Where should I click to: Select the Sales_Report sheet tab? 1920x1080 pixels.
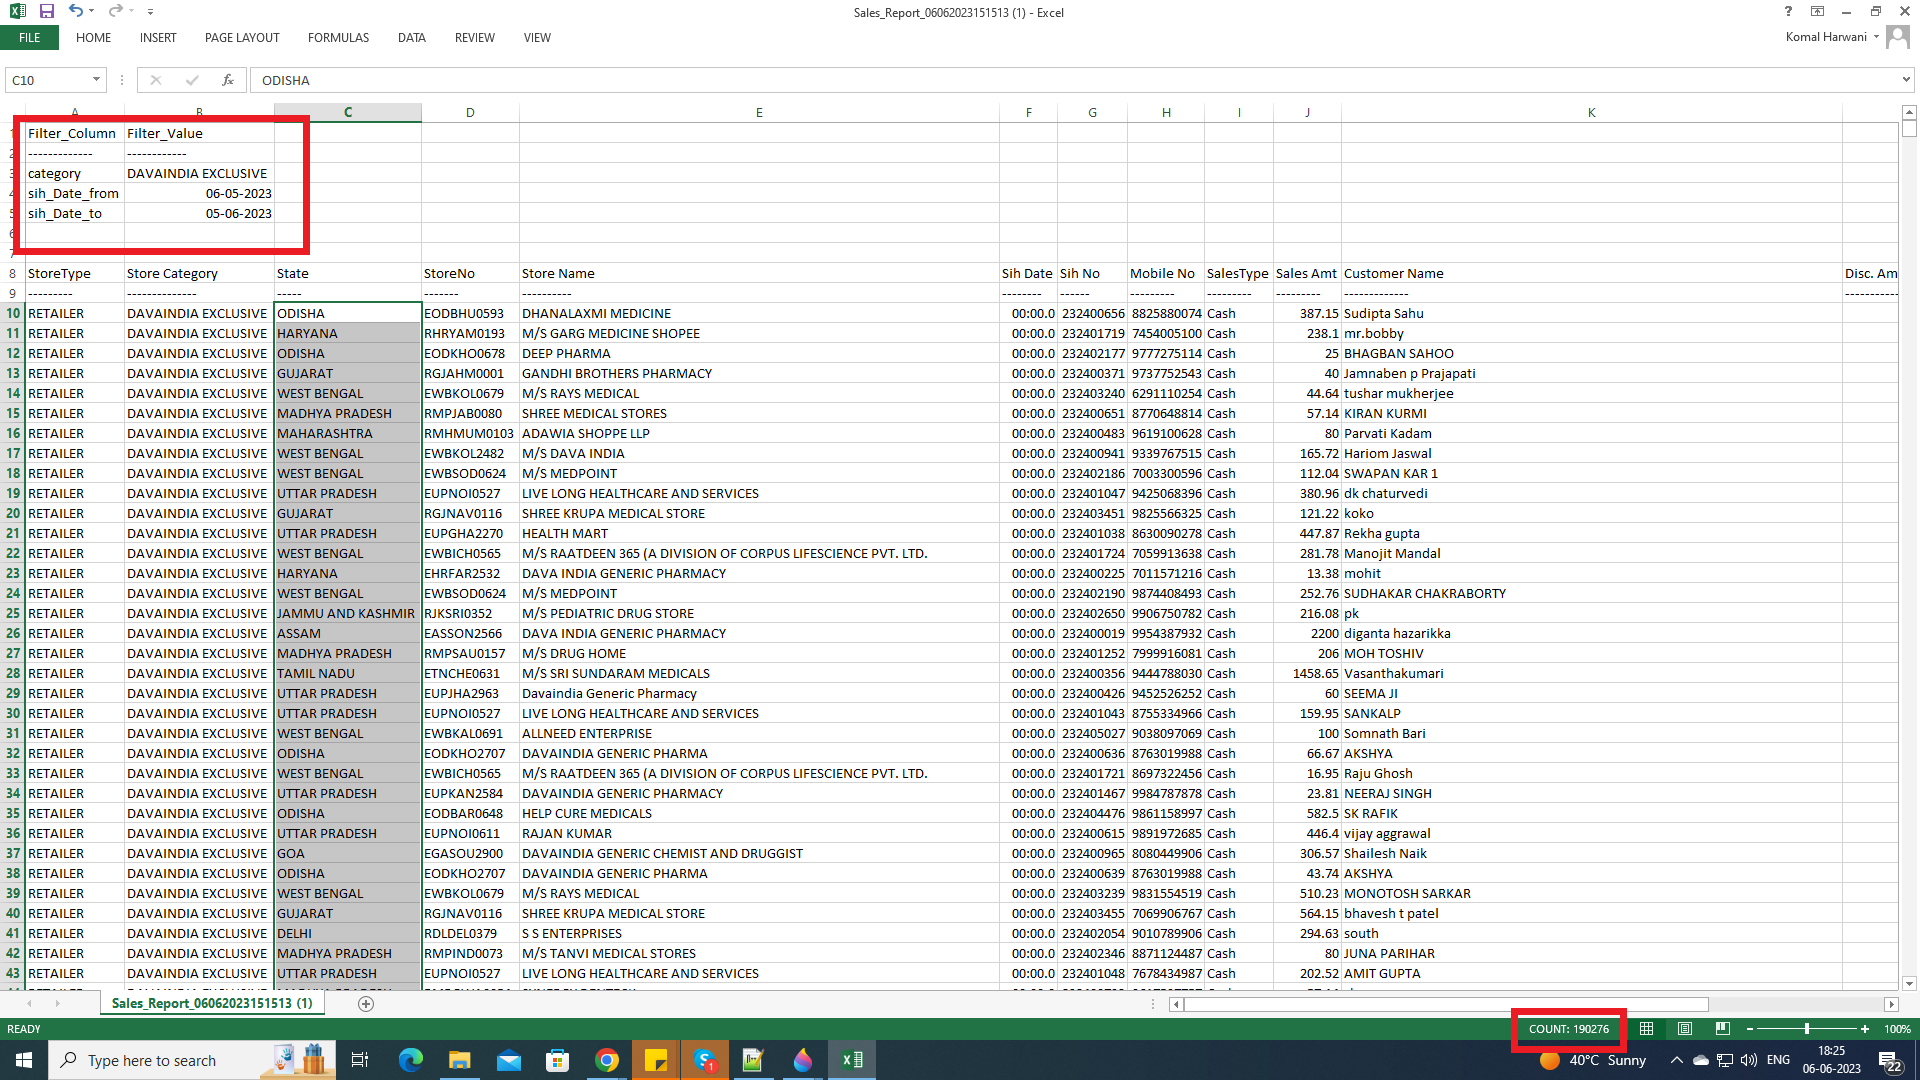coord(212,1003)
